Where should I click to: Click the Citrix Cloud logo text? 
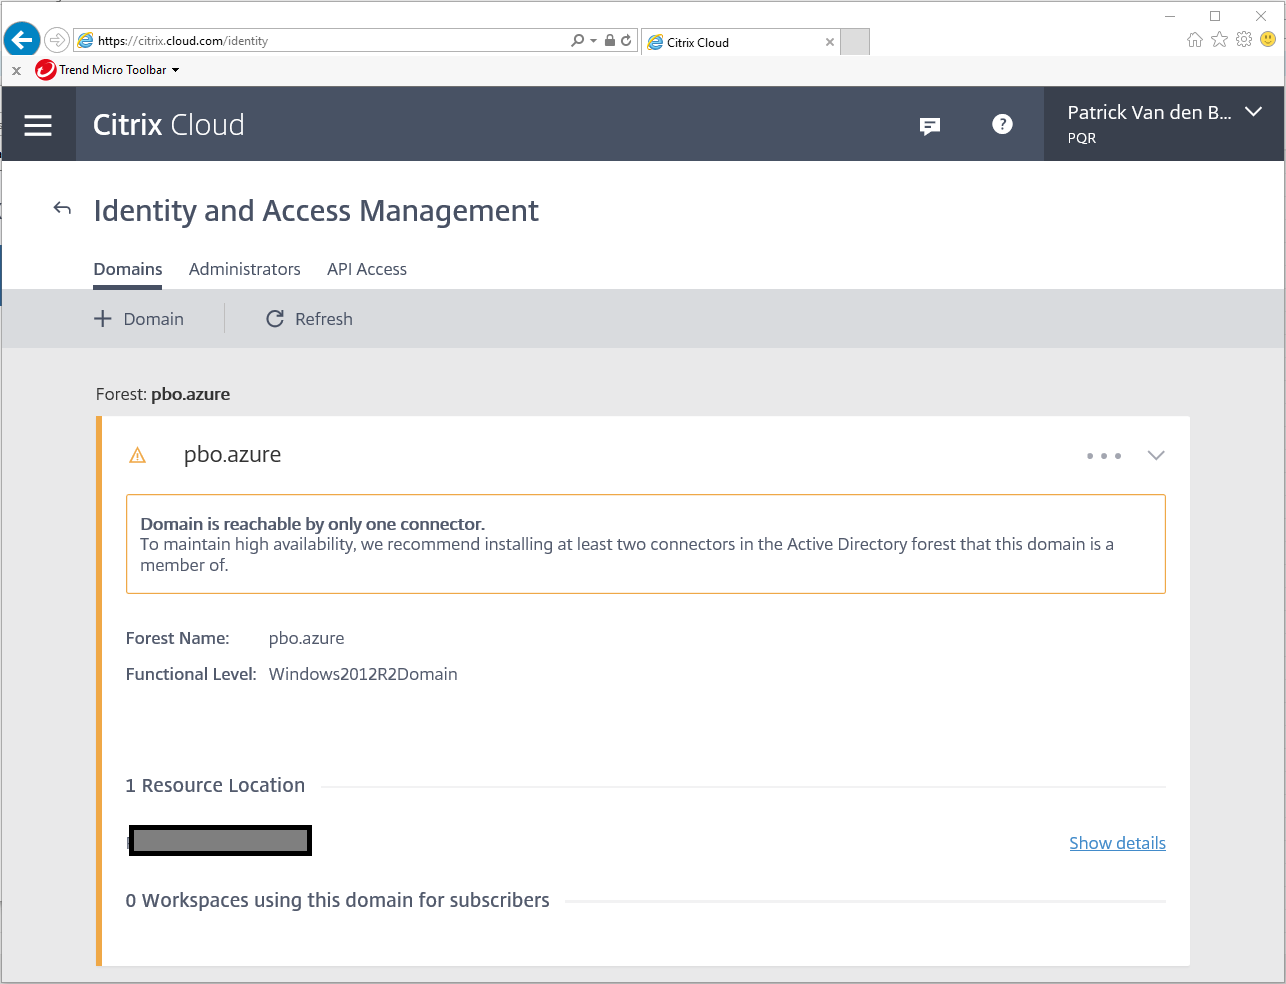168,125
